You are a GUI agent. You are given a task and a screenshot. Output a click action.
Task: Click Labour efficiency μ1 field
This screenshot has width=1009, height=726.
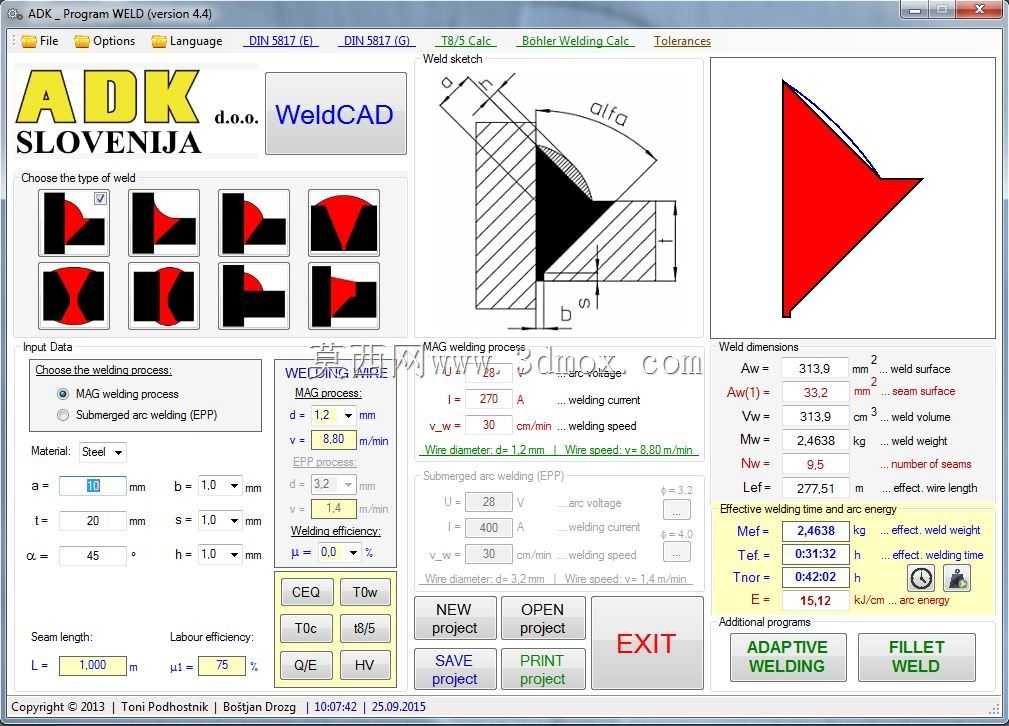(x=222, y=666)
